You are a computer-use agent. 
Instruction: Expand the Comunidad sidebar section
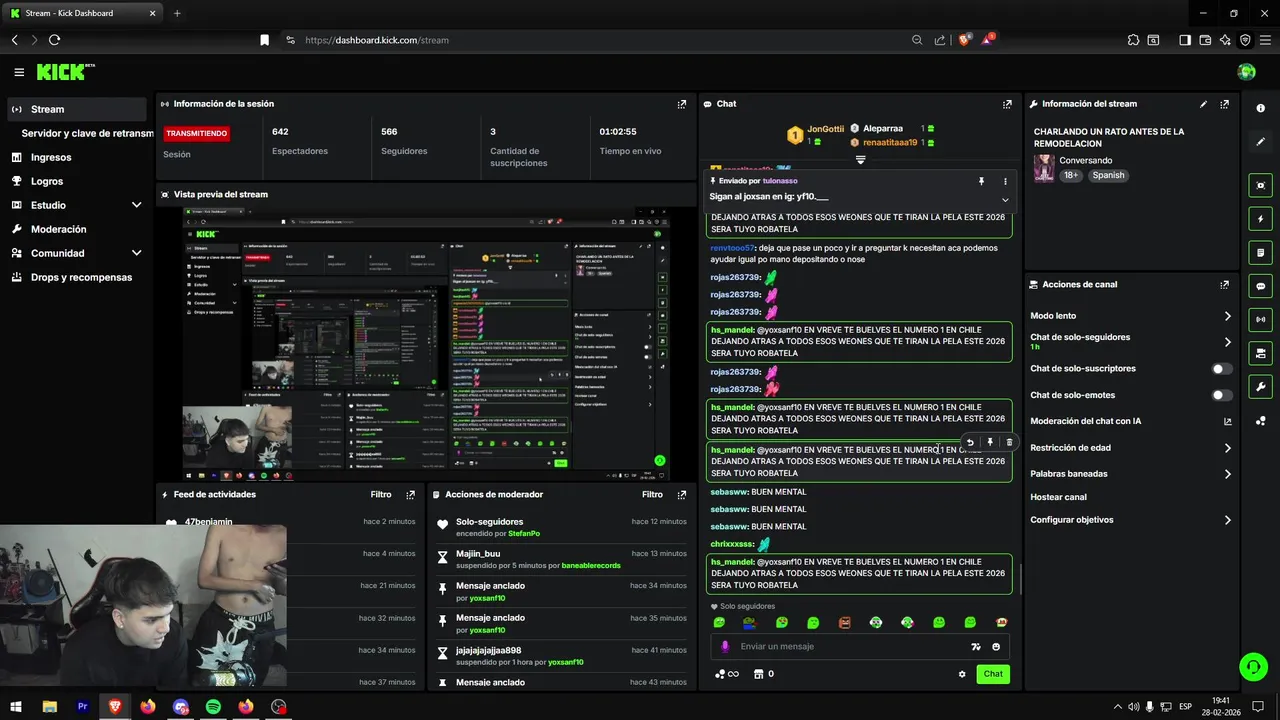coord(137,253)
